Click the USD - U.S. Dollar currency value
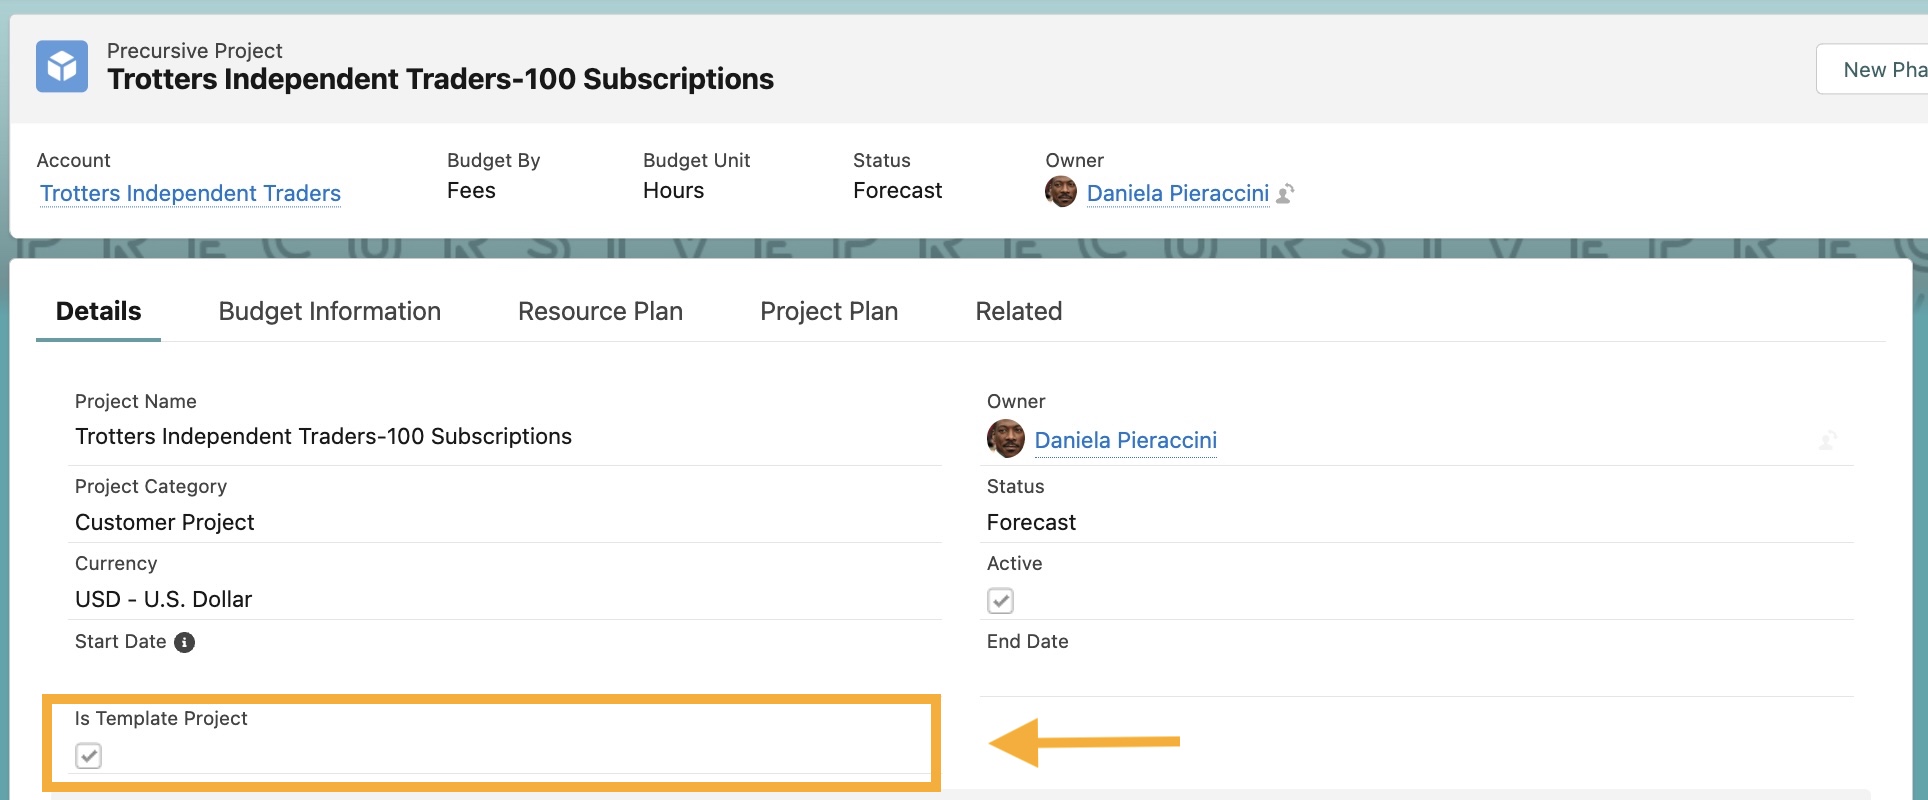Viewport: 1928px width, 800px height. pyautogui.click(x=163, y=599)
